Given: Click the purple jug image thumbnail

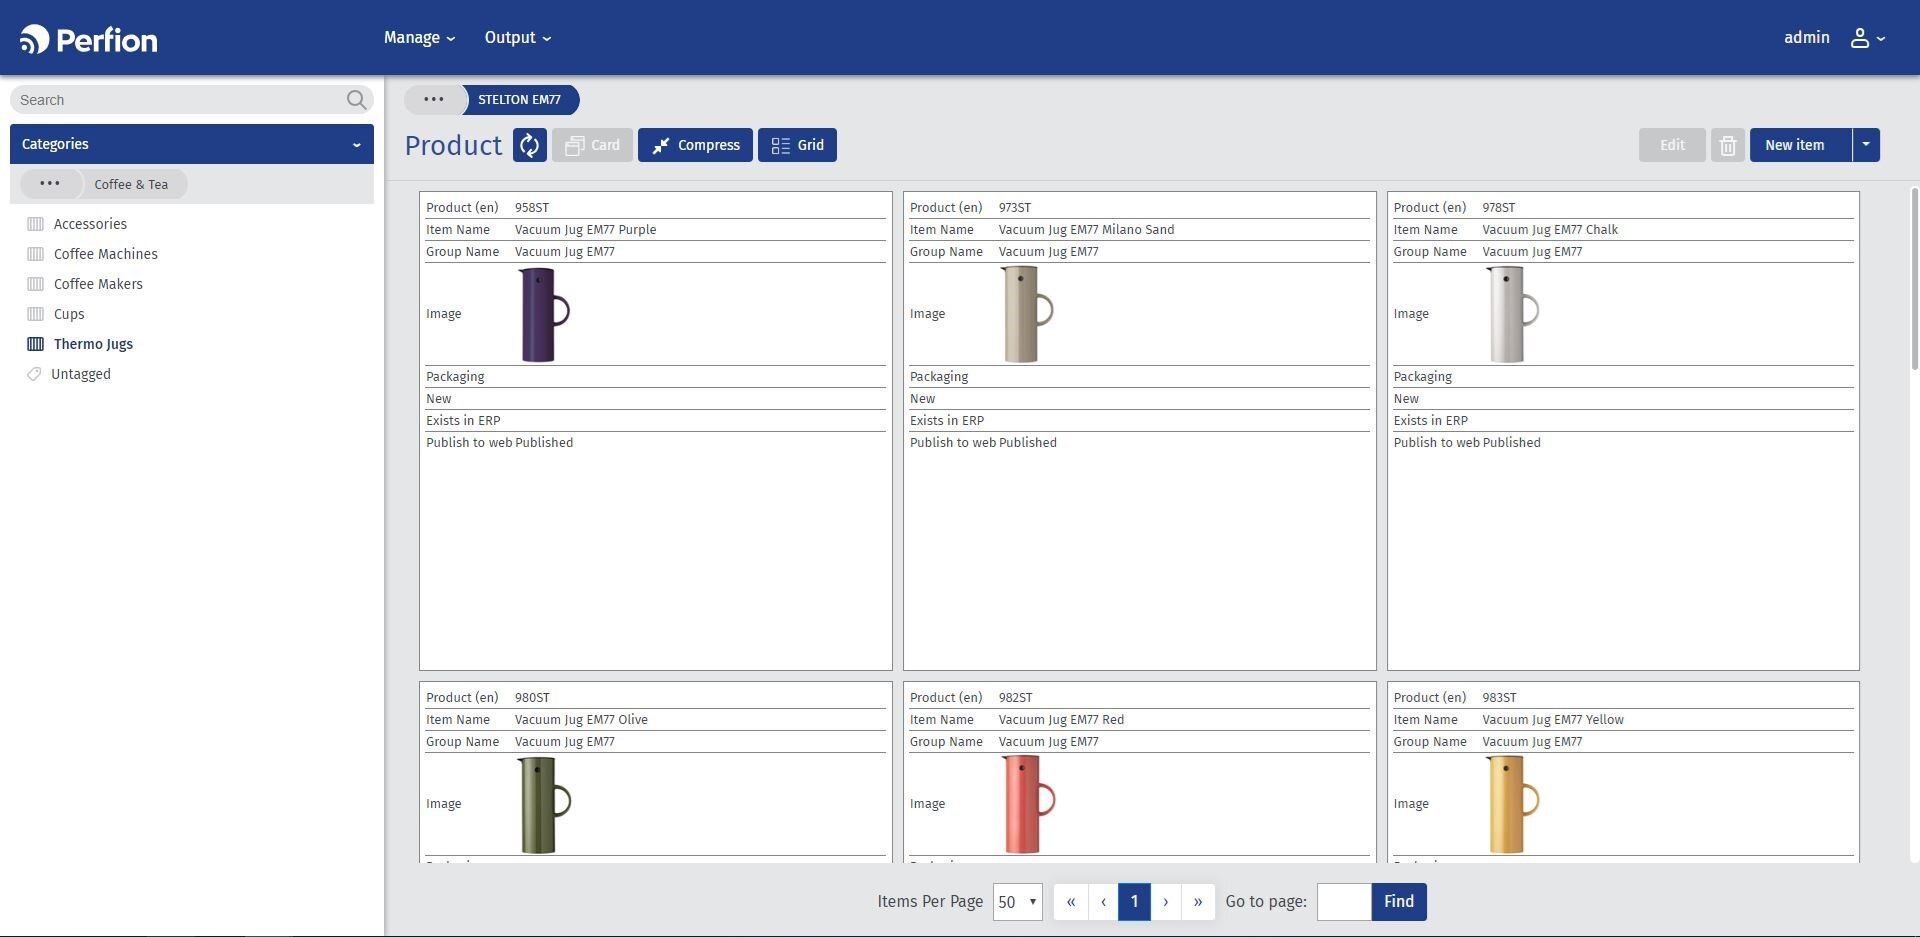Looking at the screenshot, I should click(x=544, y=314).
